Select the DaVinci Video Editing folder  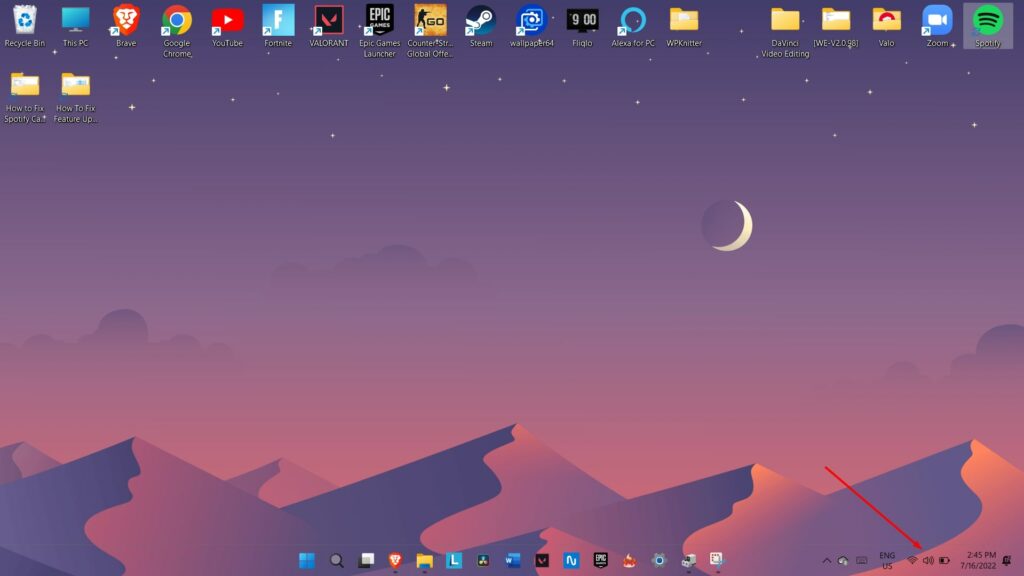(785, 21)
